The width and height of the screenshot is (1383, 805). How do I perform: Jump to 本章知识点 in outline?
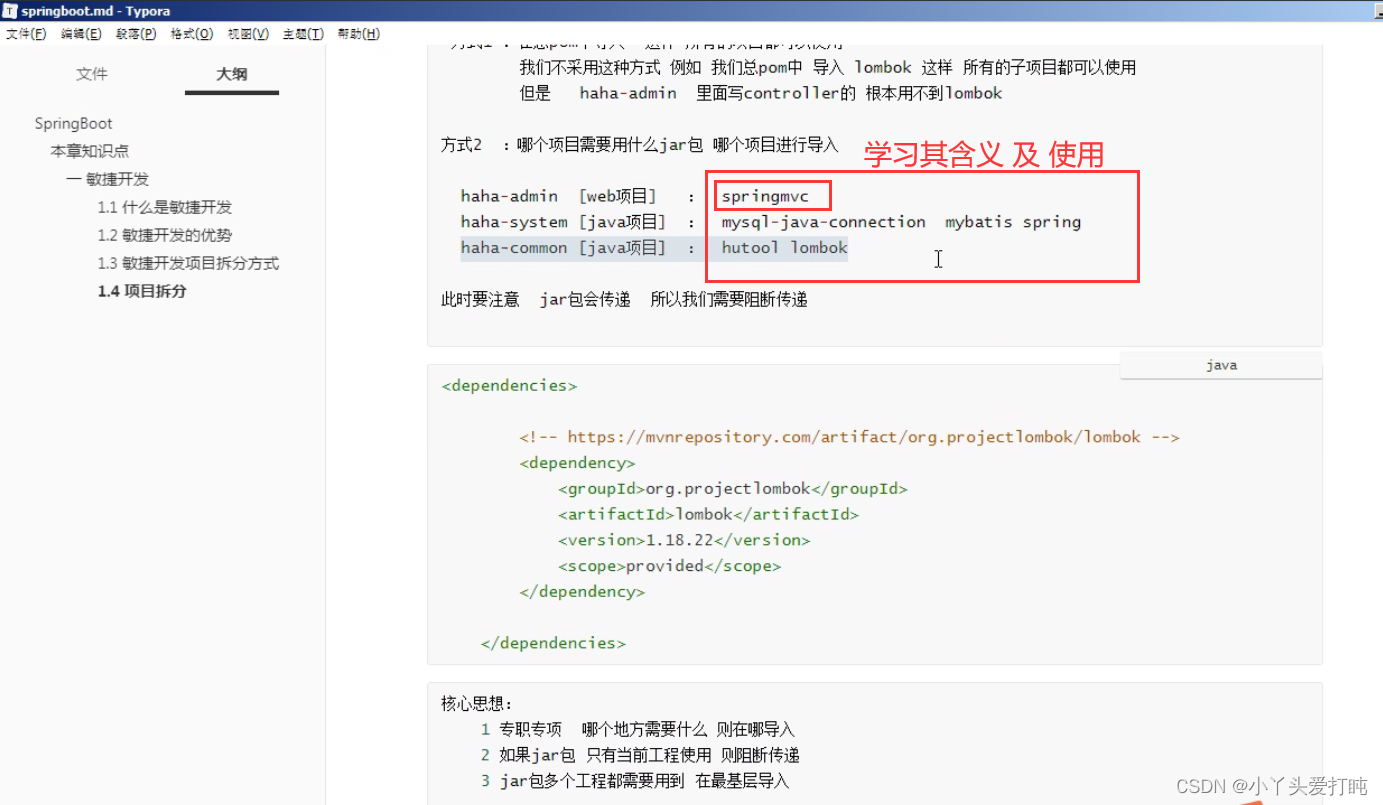(x=90, y=151)
